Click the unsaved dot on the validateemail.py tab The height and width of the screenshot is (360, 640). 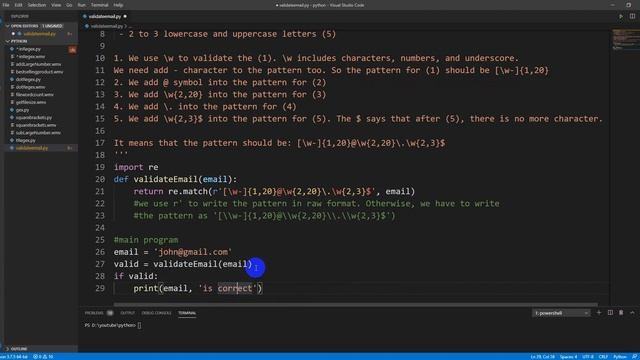pyautogui.click(x=125, y=16)
